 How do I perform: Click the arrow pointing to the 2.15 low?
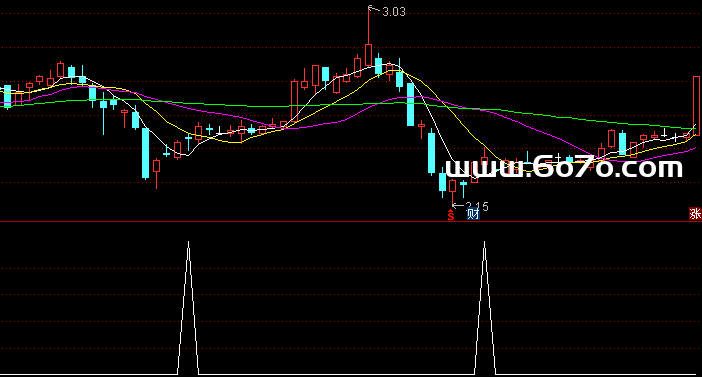458,206
